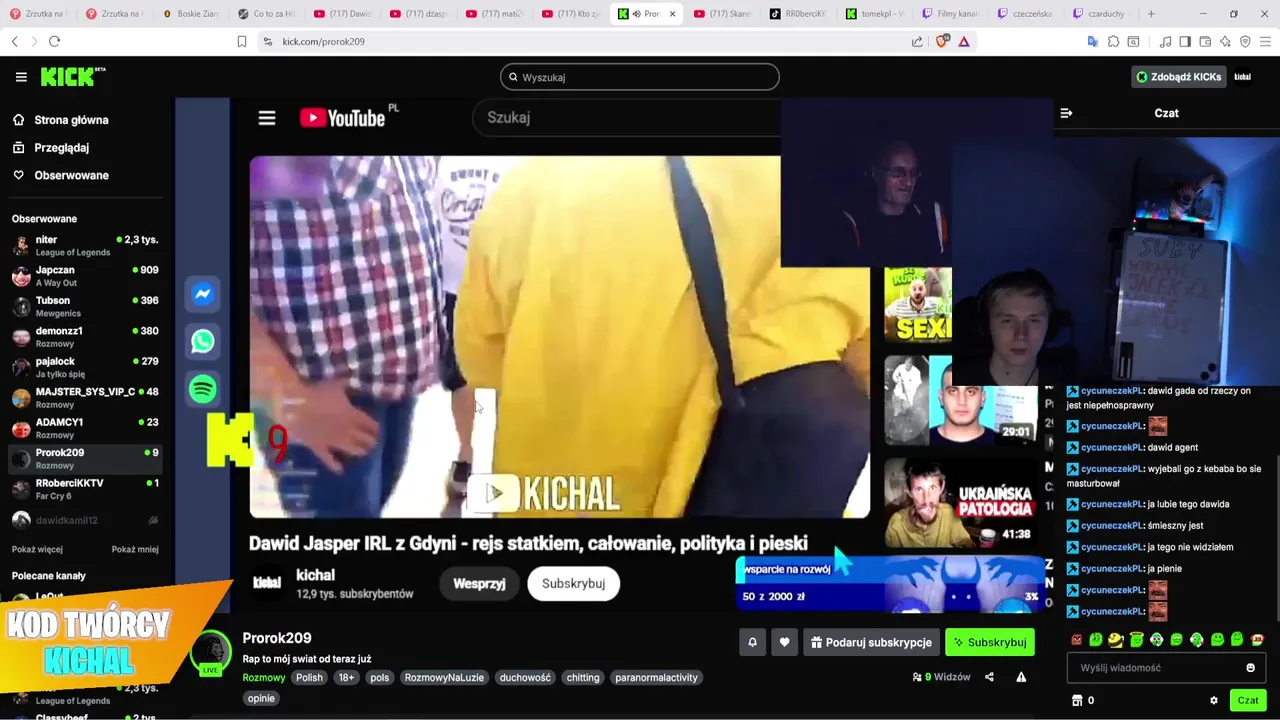Open the user profile avatar at top-right
The height and width of the screenshot is (720, 1280).
coord(1243,77)
